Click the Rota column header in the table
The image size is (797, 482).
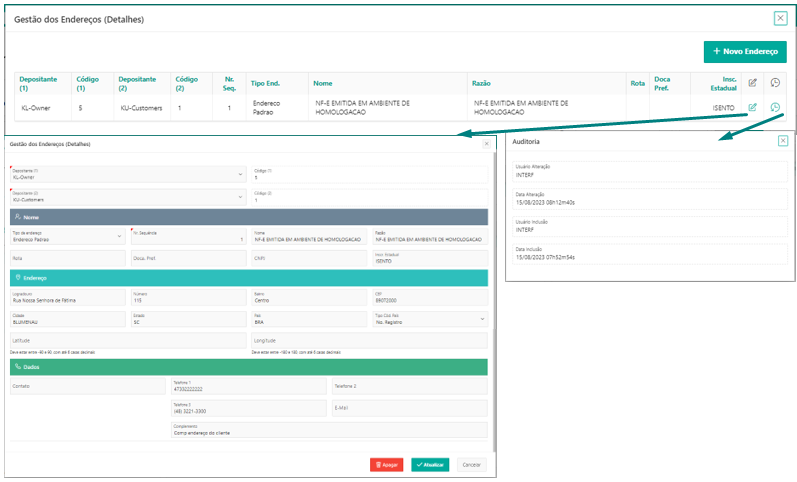(x=638, y=83)
